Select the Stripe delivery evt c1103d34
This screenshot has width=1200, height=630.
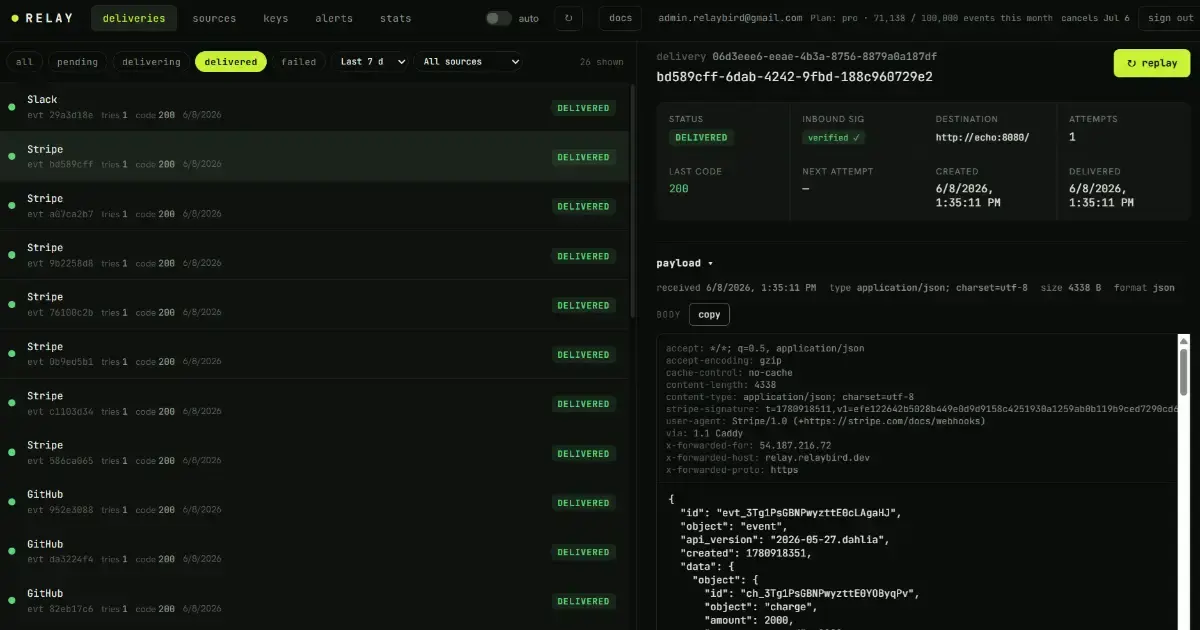(x=315, y=403)
